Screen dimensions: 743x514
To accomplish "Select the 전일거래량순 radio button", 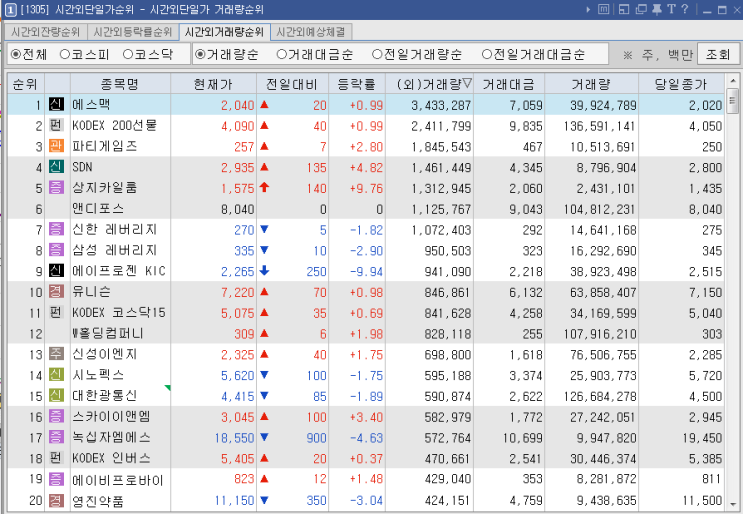I will (x=377, y=54).
